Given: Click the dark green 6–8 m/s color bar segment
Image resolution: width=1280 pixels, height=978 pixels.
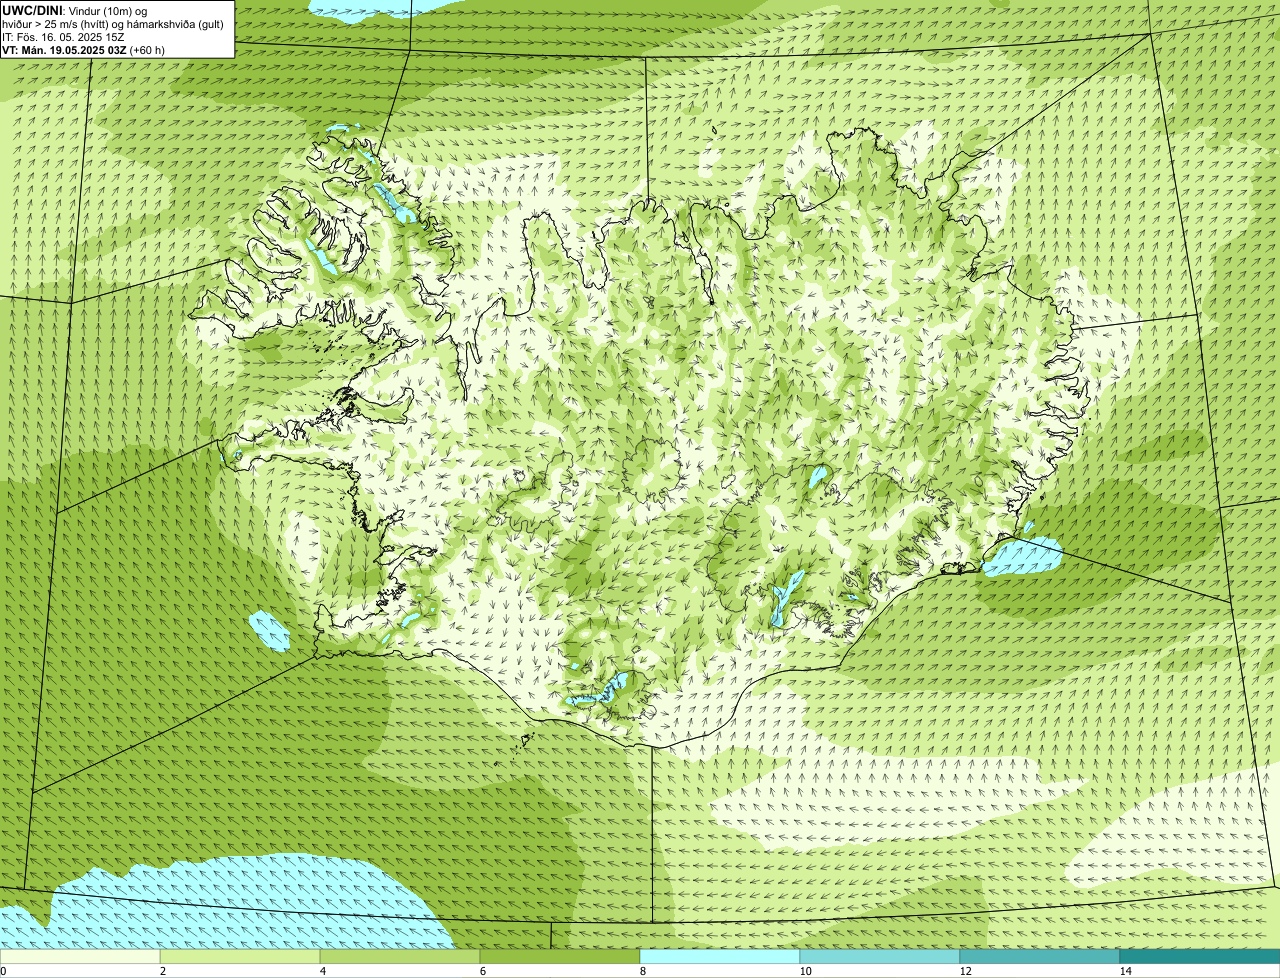Looking at the screenshot, I should click(x=560, y=956).
